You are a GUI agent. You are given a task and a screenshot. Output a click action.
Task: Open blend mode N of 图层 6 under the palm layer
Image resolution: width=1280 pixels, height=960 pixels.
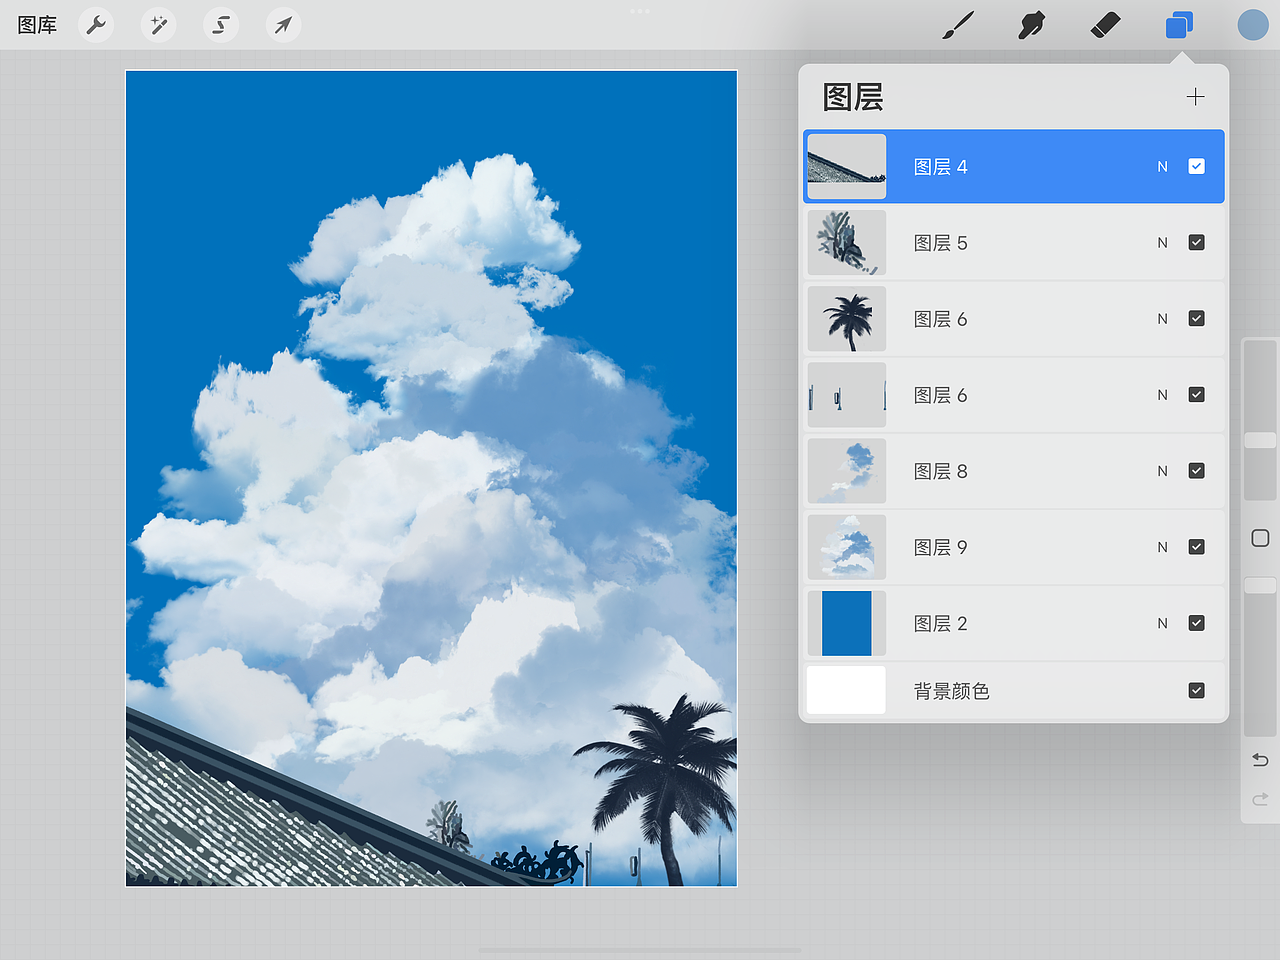pyautogui.click(x=1162, y=395)
